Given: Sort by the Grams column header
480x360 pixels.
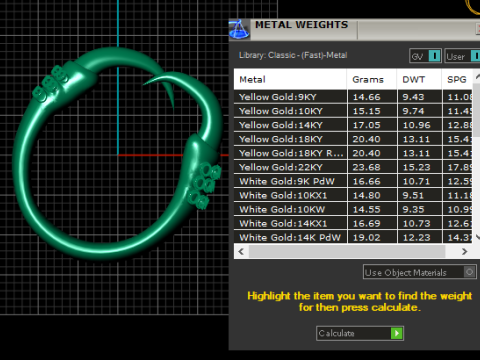Looking at the screenshot, I should click(x=372, y=79).
